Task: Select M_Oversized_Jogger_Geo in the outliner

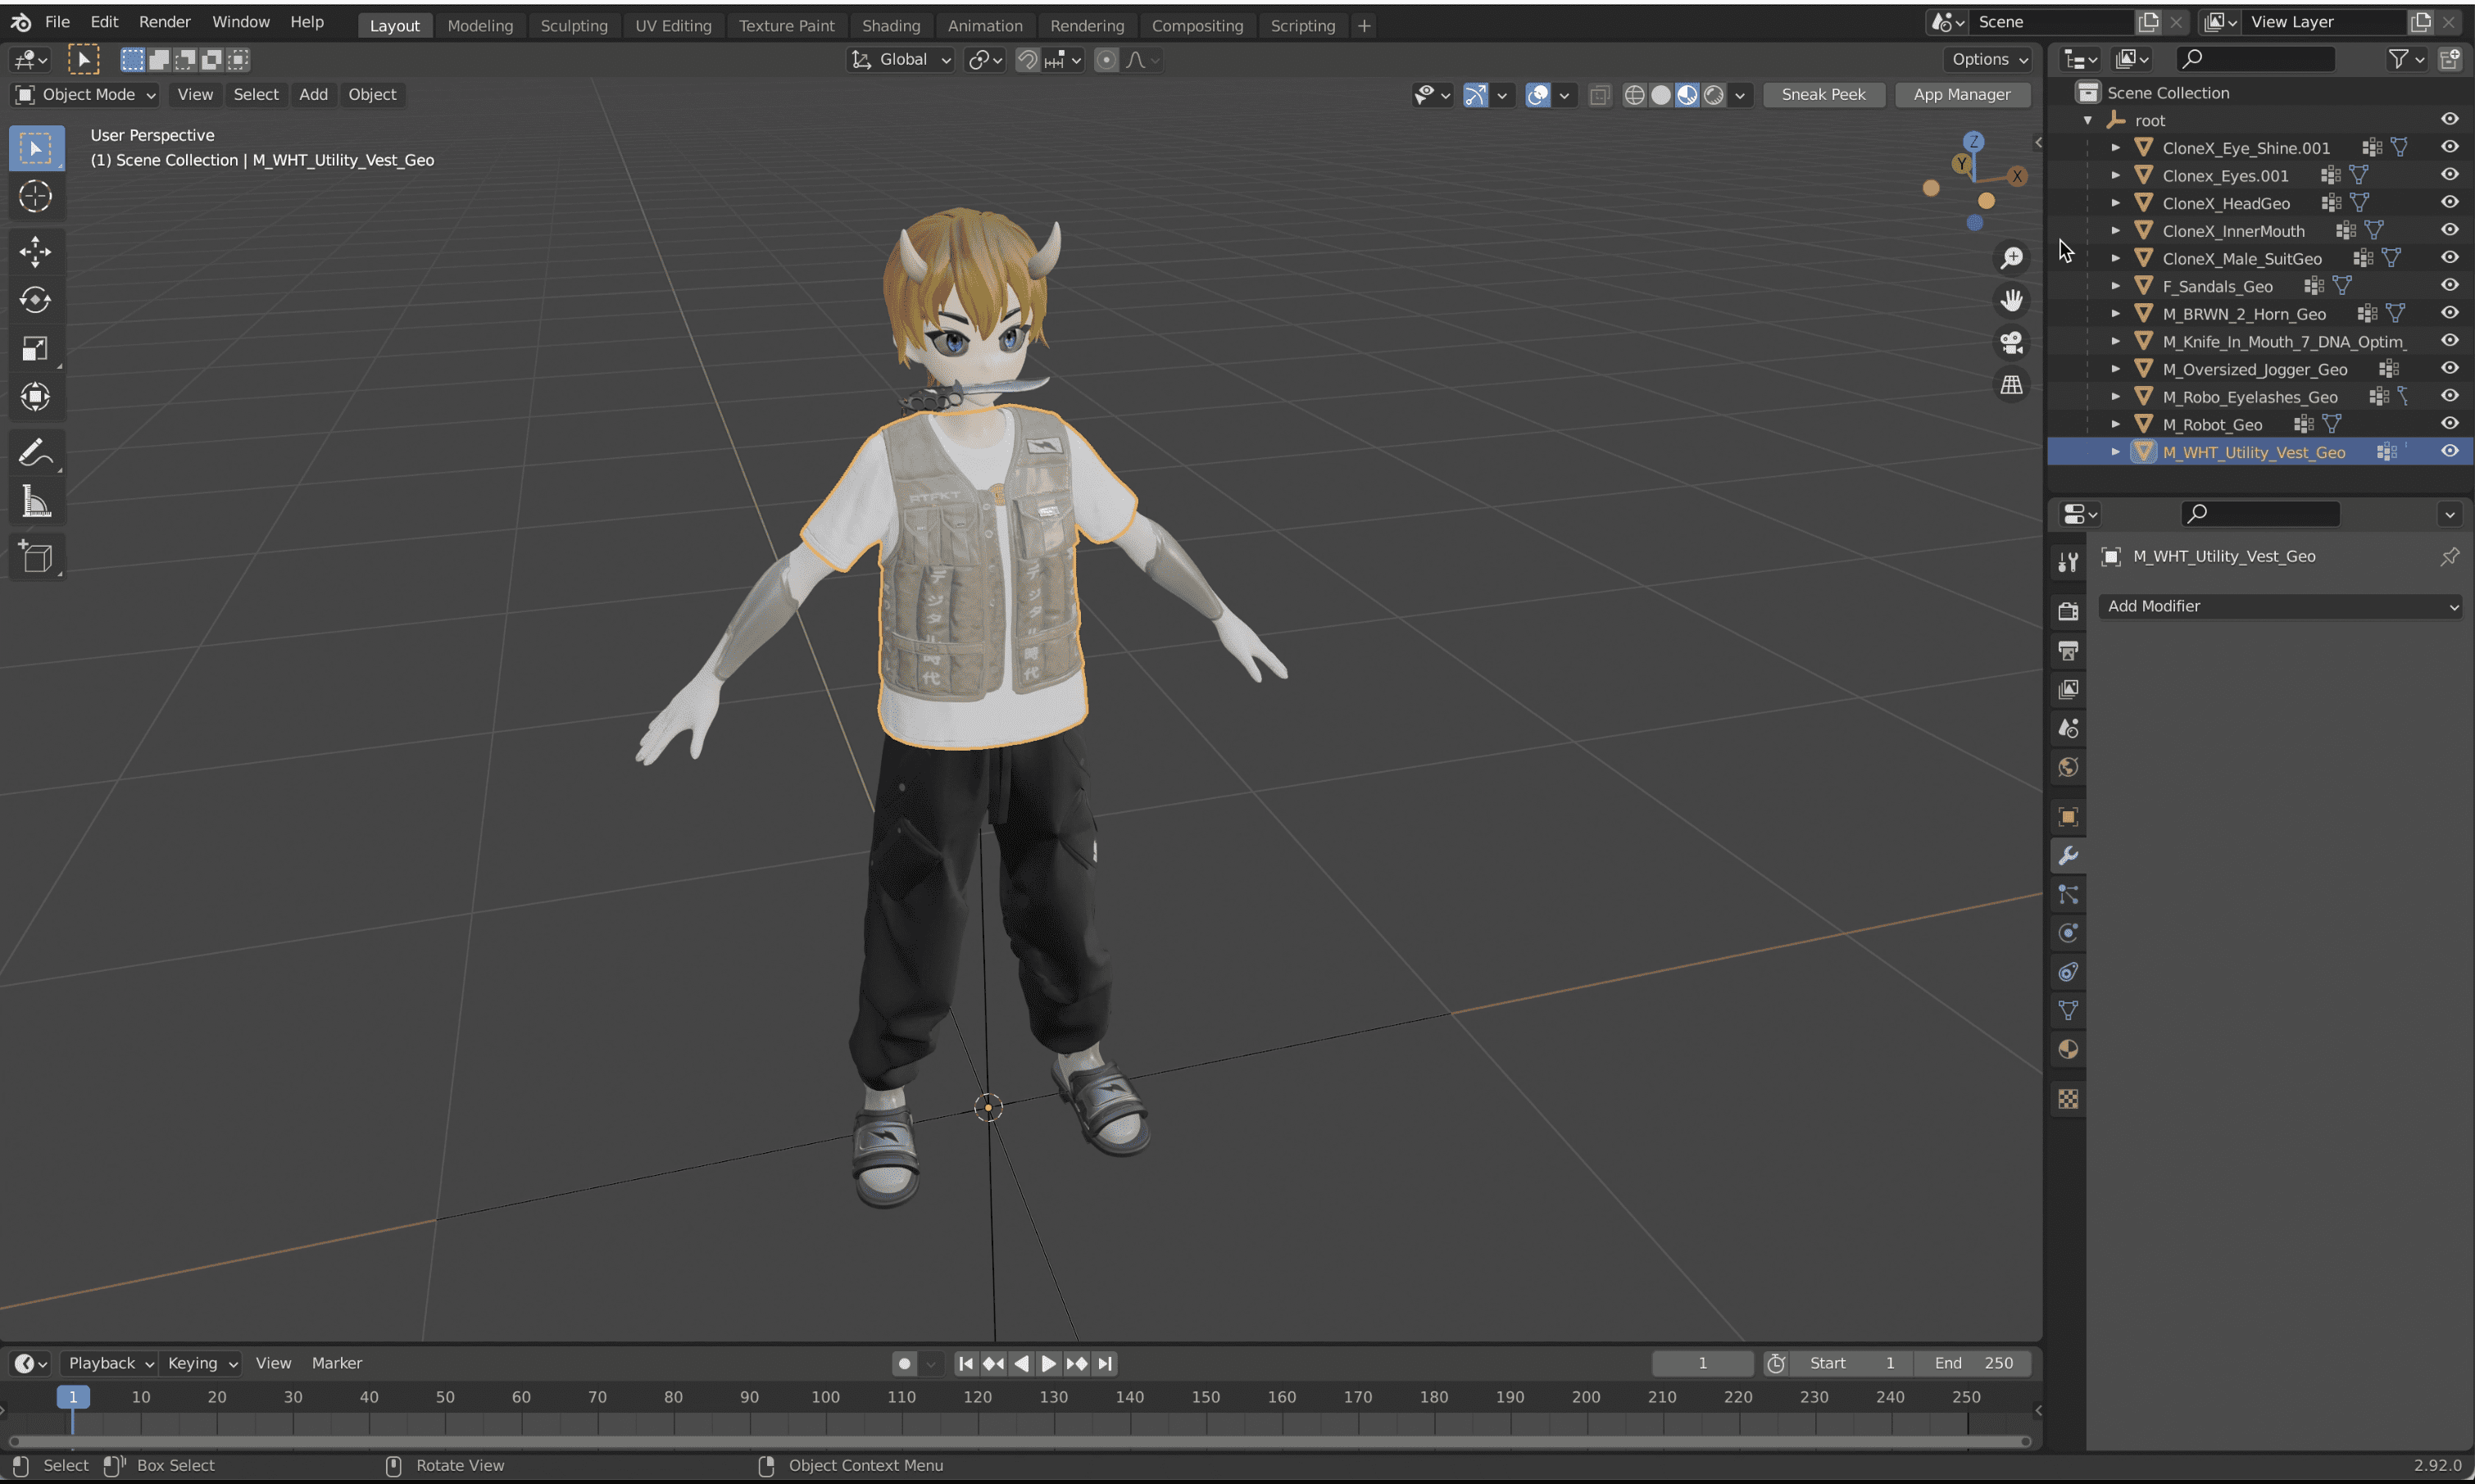Action: (2254, 369)
